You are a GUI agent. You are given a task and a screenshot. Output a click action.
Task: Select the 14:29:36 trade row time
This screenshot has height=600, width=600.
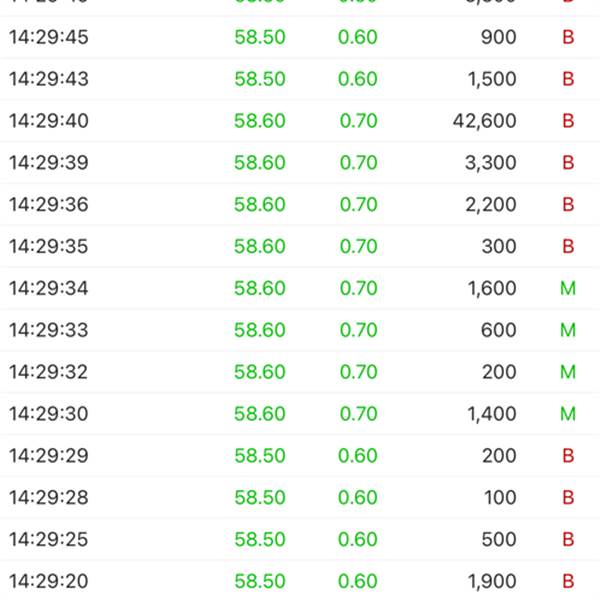click(49, 205)
